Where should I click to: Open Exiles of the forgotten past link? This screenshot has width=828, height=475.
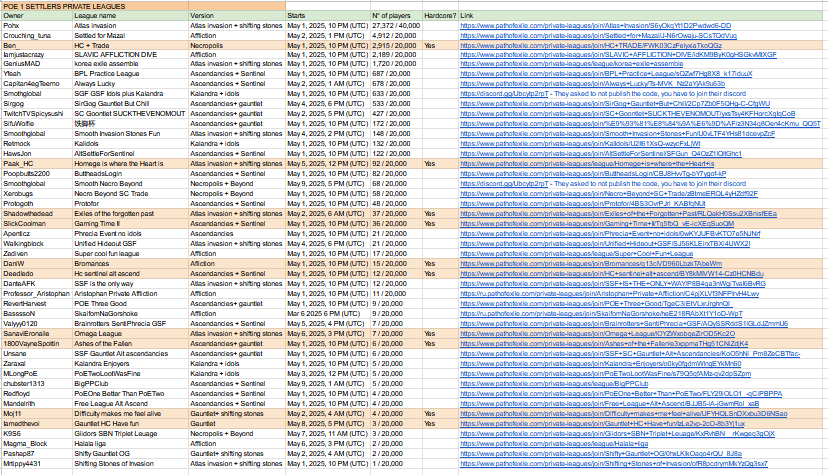(x=618, y=214)
